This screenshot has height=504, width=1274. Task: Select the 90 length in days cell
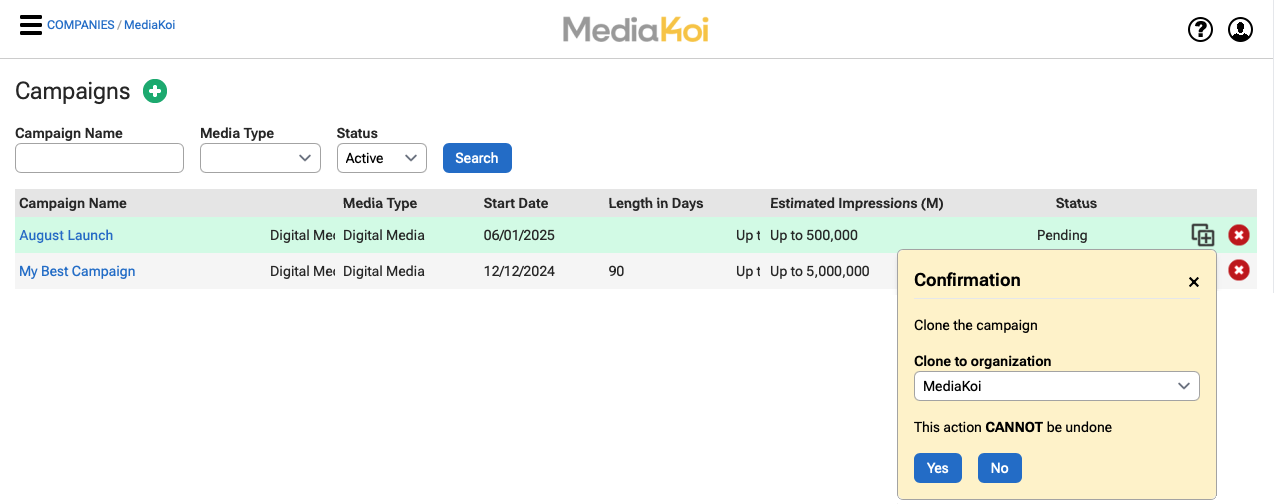pyautogui.click(x=616, y=271)
